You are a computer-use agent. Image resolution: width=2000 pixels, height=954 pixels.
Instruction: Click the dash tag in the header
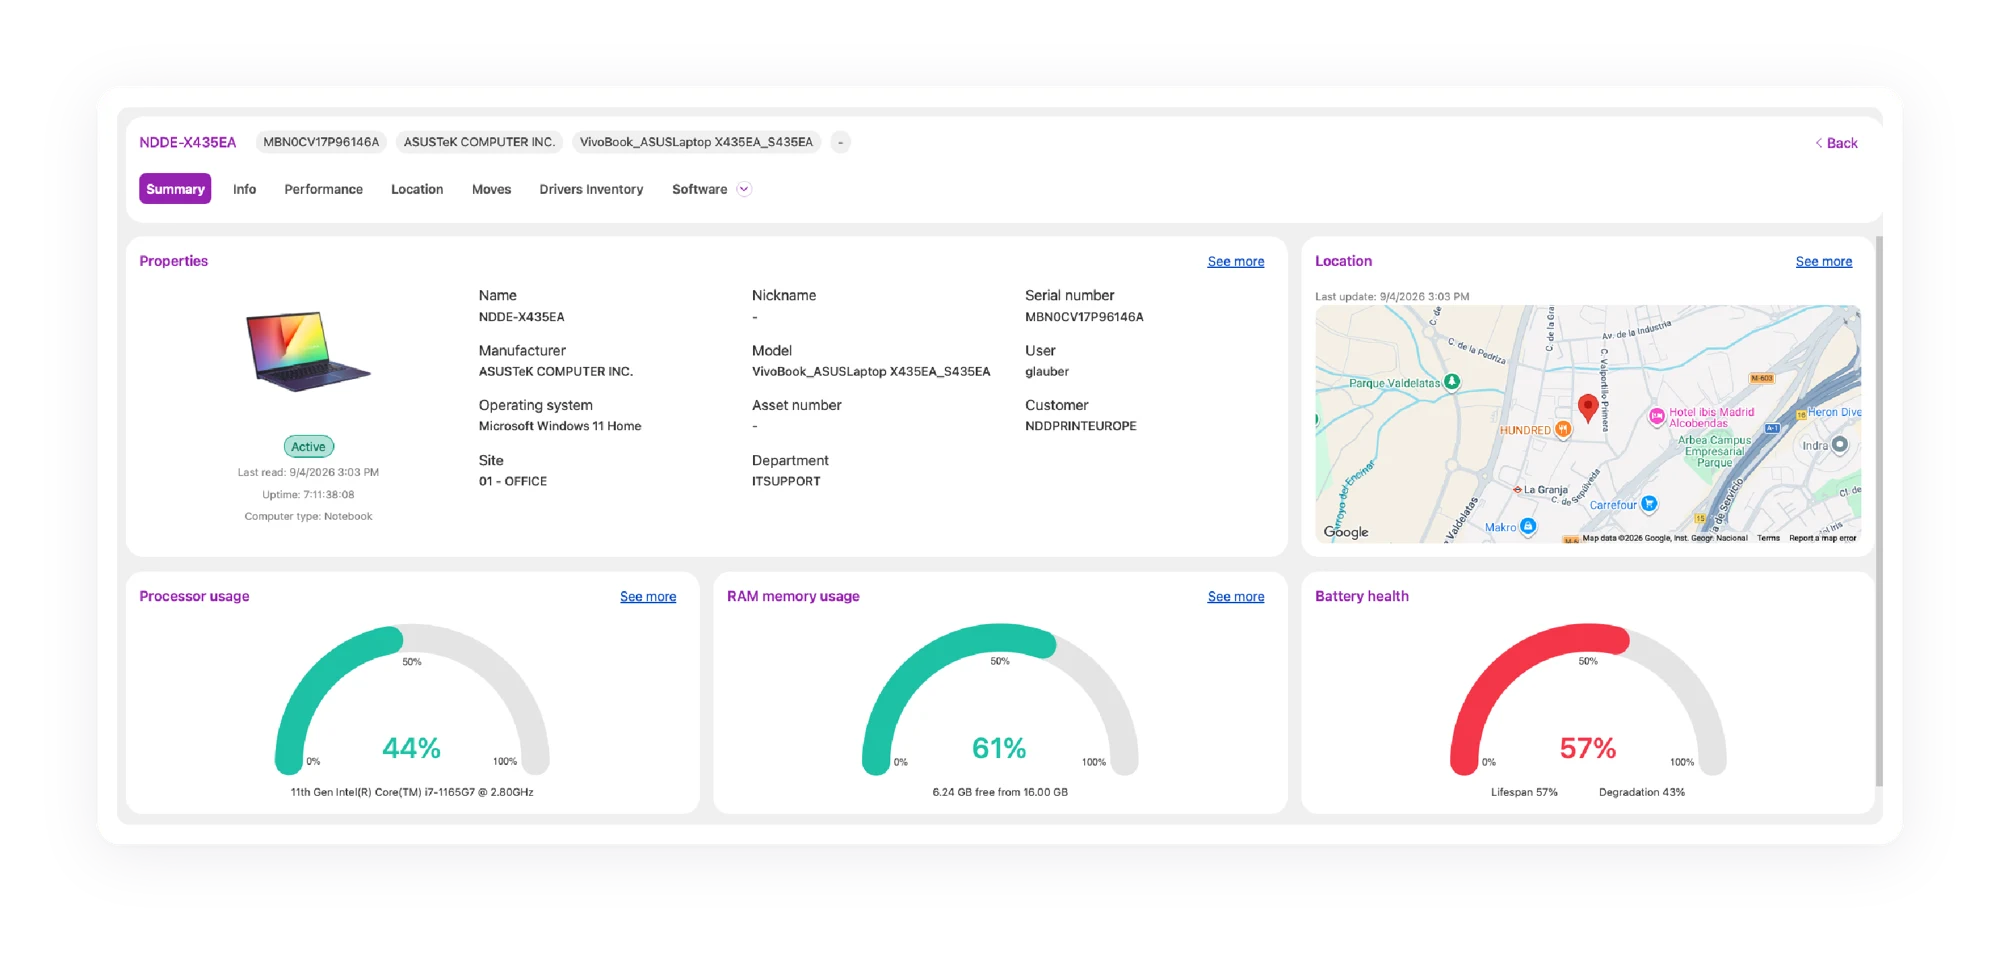pyautogui.click(x=840, y=142)
